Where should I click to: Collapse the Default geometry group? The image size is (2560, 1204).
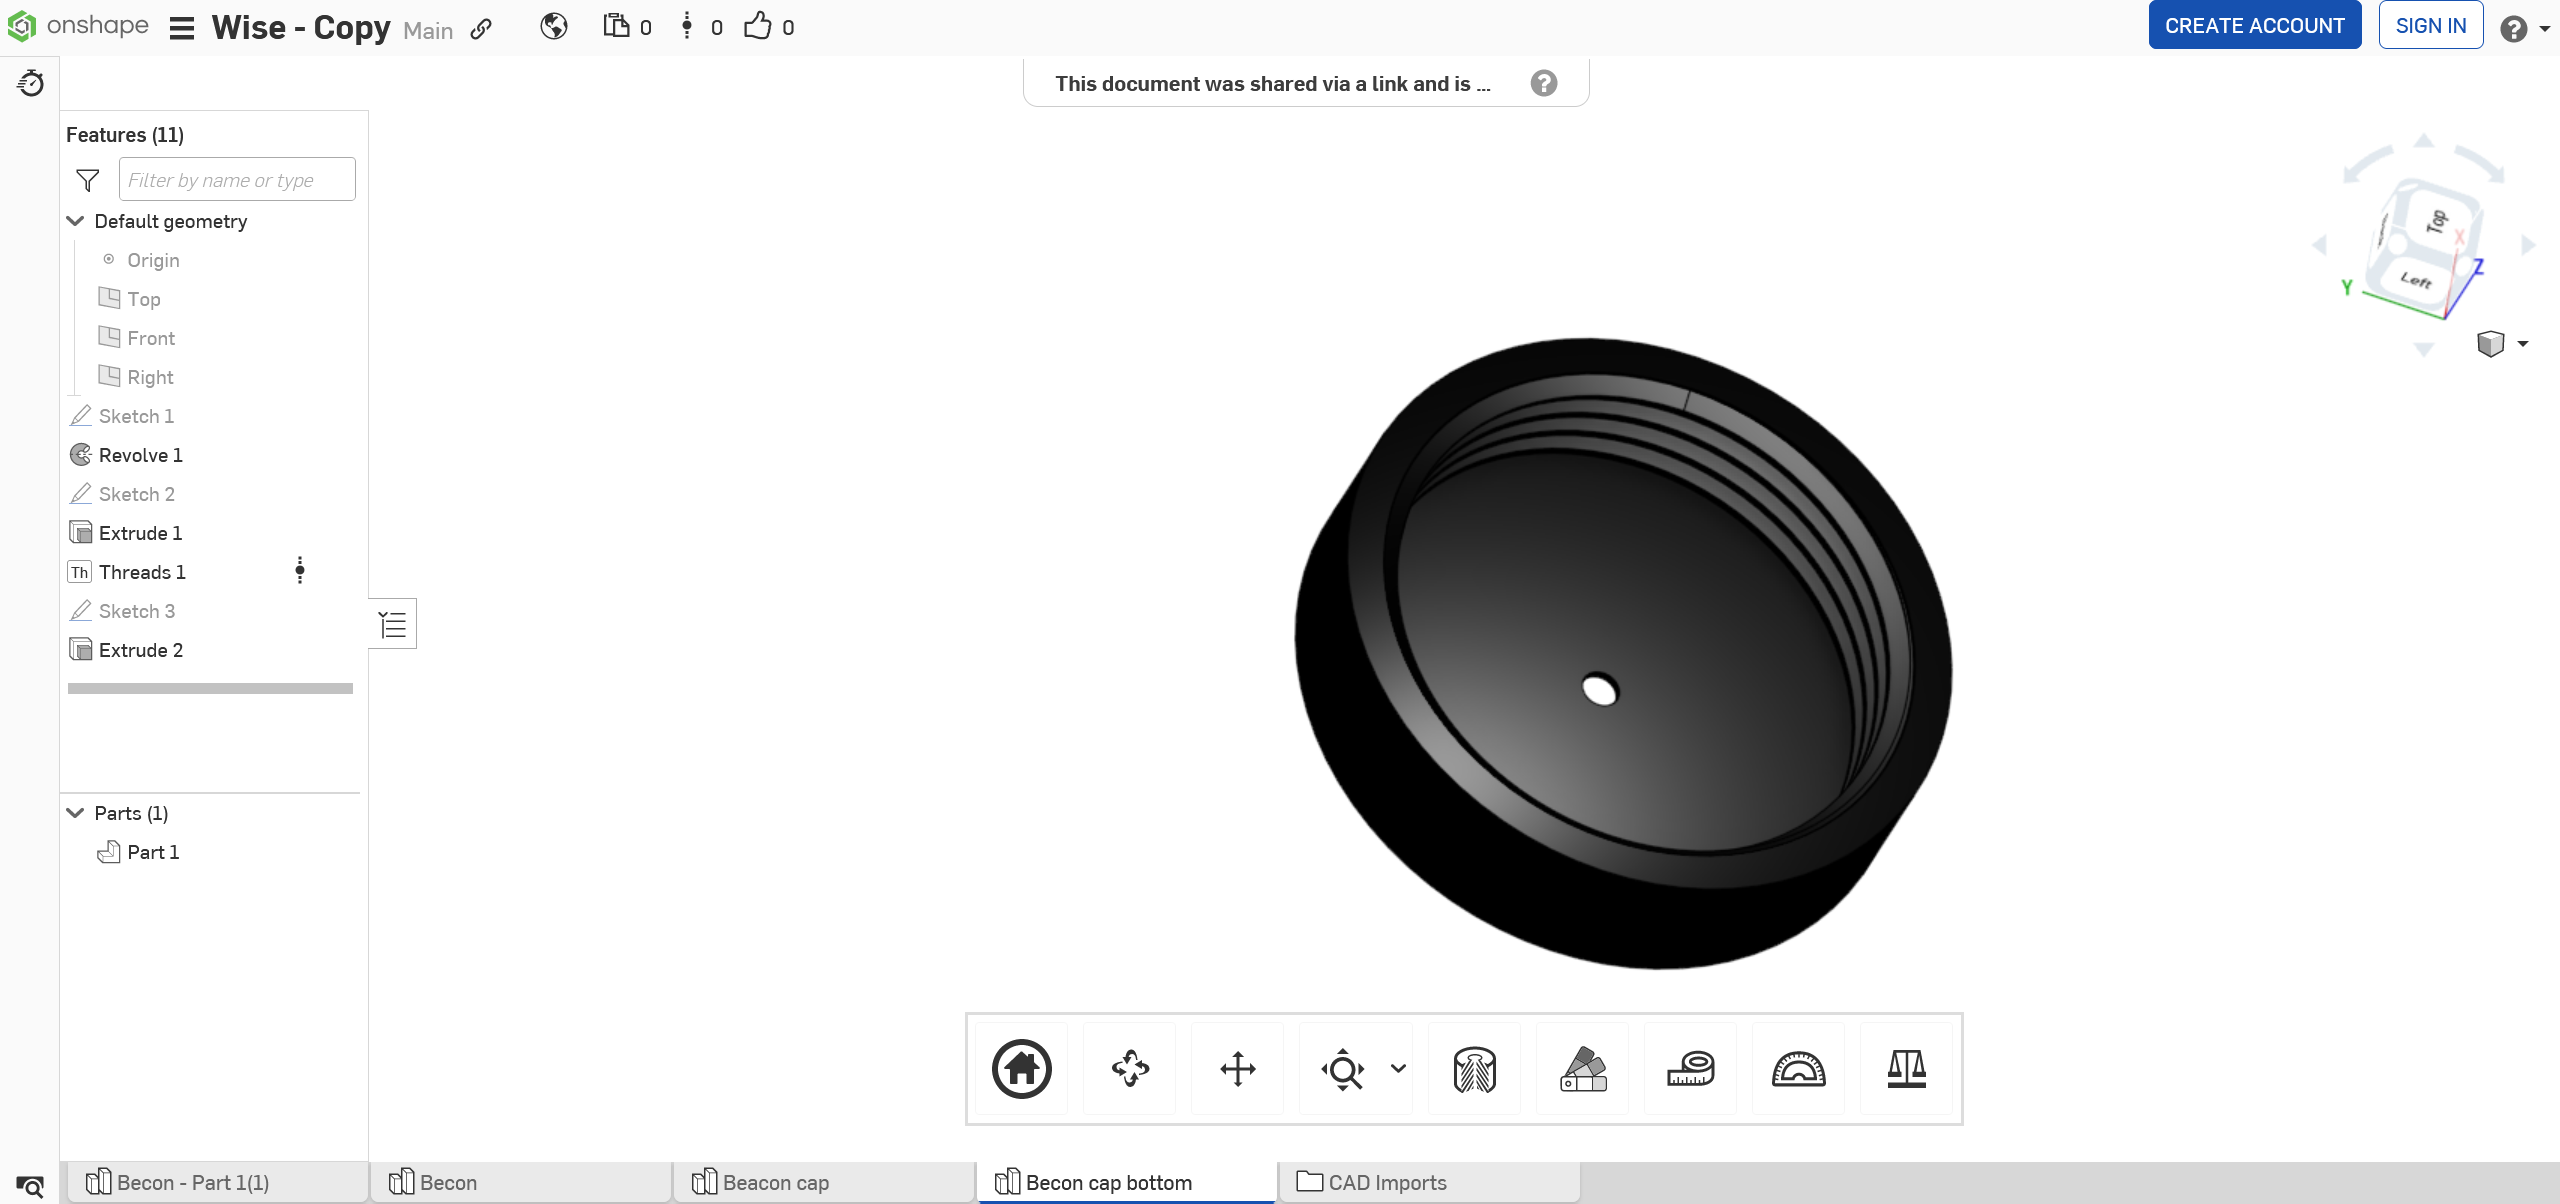pos(75,221)
